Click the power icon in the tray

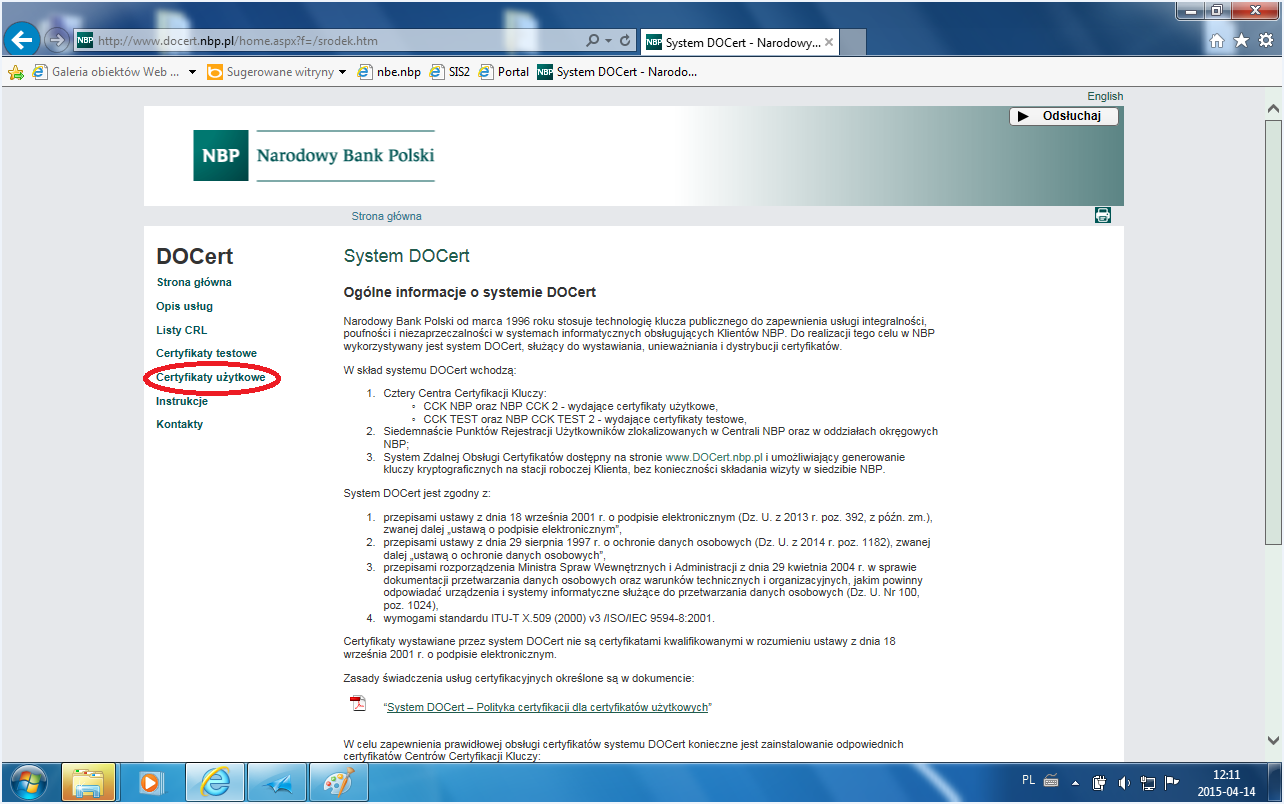[x=1100, y=782]
